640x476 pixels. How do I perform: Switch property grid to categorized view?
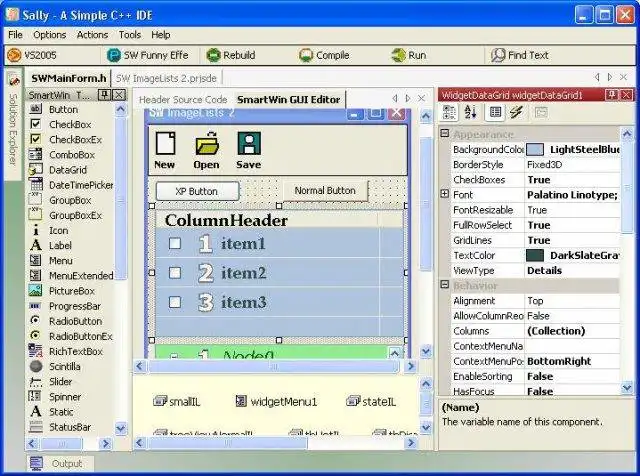449,112
